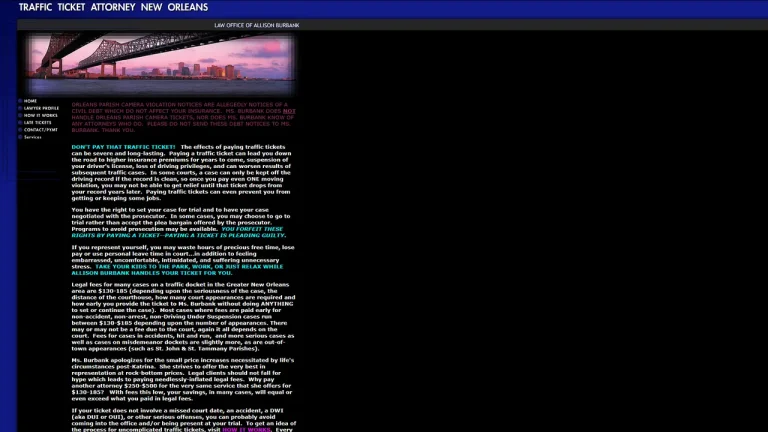Select CONTACT/PYMT in the sidebar

[x=41, y=130]
